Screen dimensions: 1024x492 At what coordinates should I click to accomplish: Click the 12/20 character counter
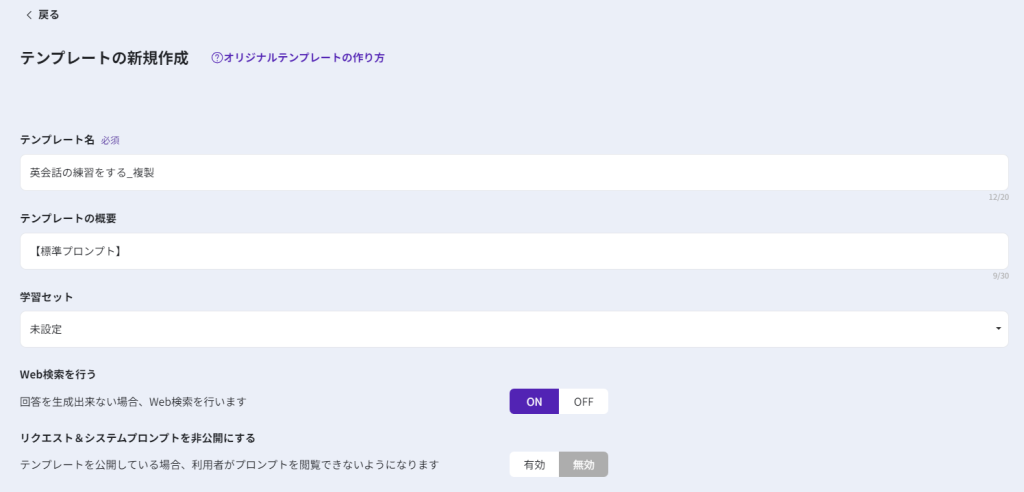click(998, 197)
